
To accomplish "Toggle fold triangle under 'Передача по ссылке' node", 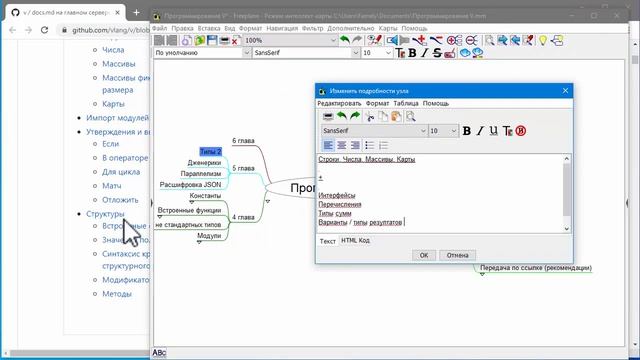I will click(x=482, y=274).
